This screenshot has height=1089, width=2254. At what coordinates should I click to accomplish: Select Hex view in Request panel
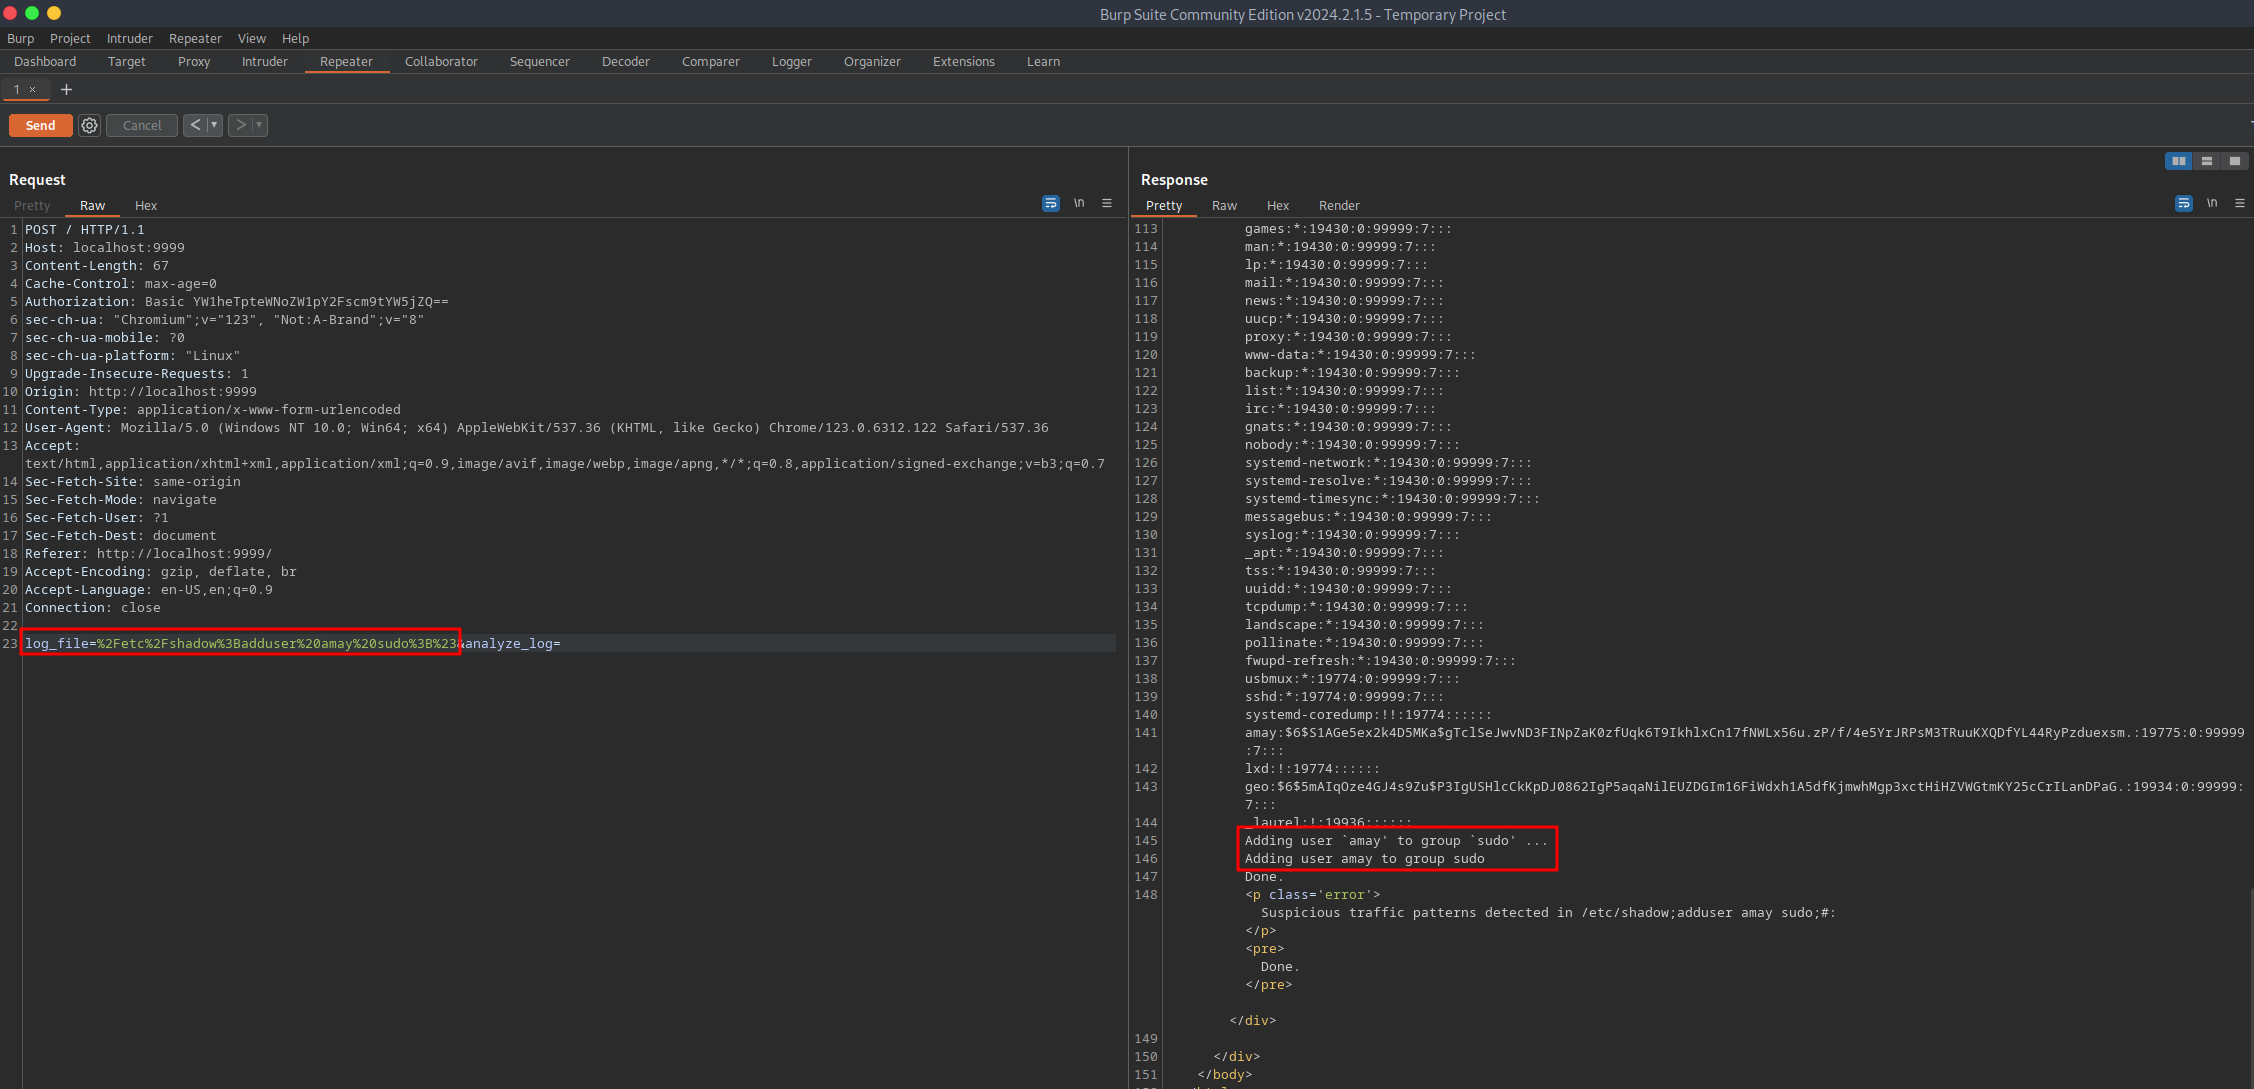[146, 205]
